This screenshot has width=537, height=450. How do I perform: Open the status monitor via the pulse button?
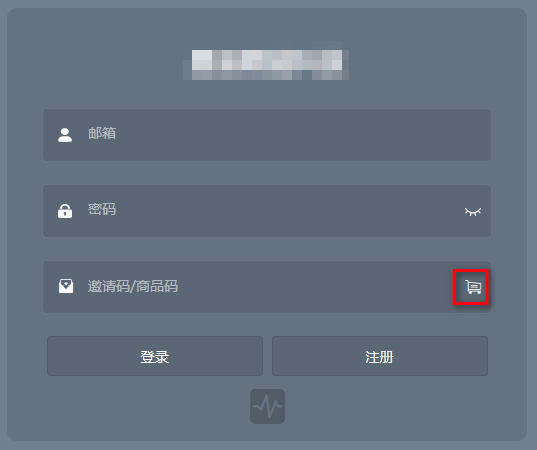pos(267,407)
